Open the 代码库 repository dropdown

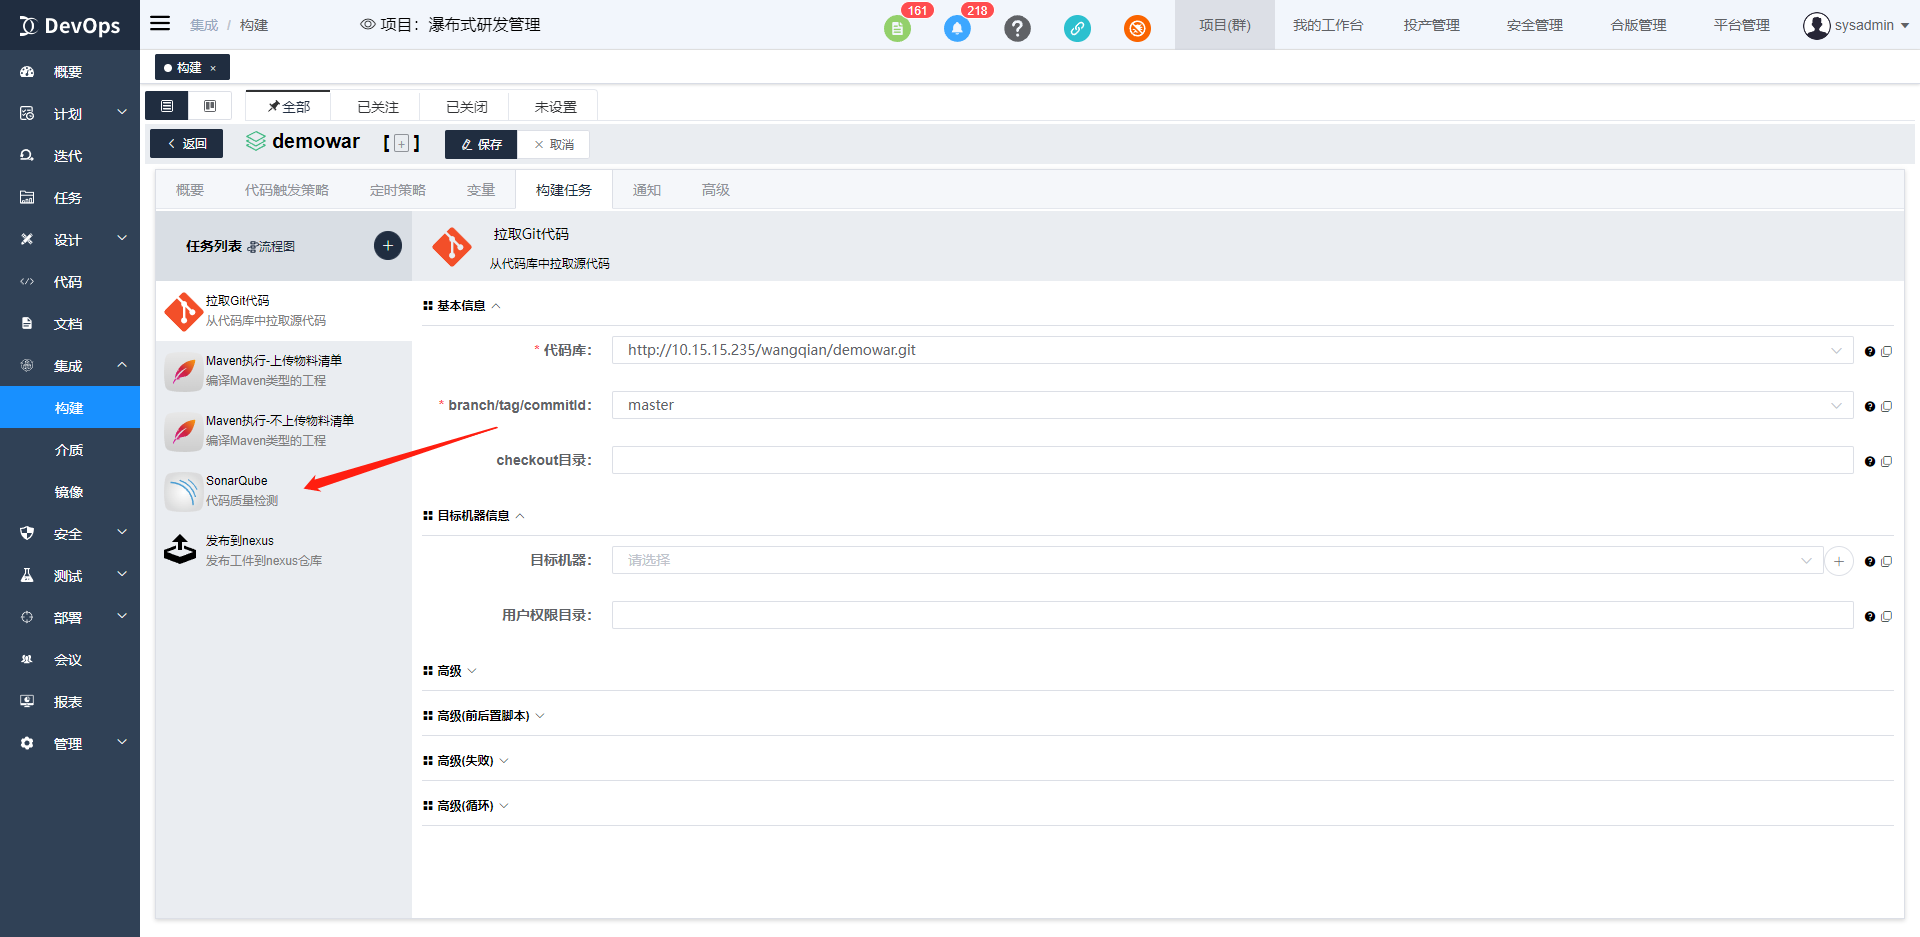1232,350
